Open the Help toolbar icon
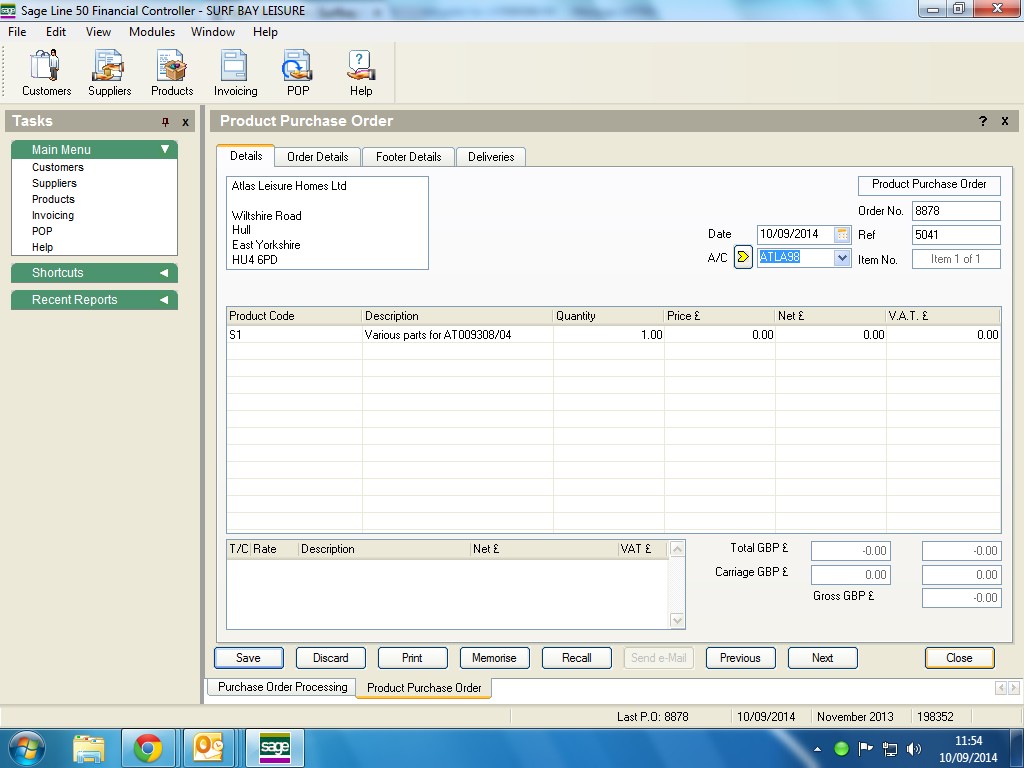1024x768 pixels. [x=360, y=73]
